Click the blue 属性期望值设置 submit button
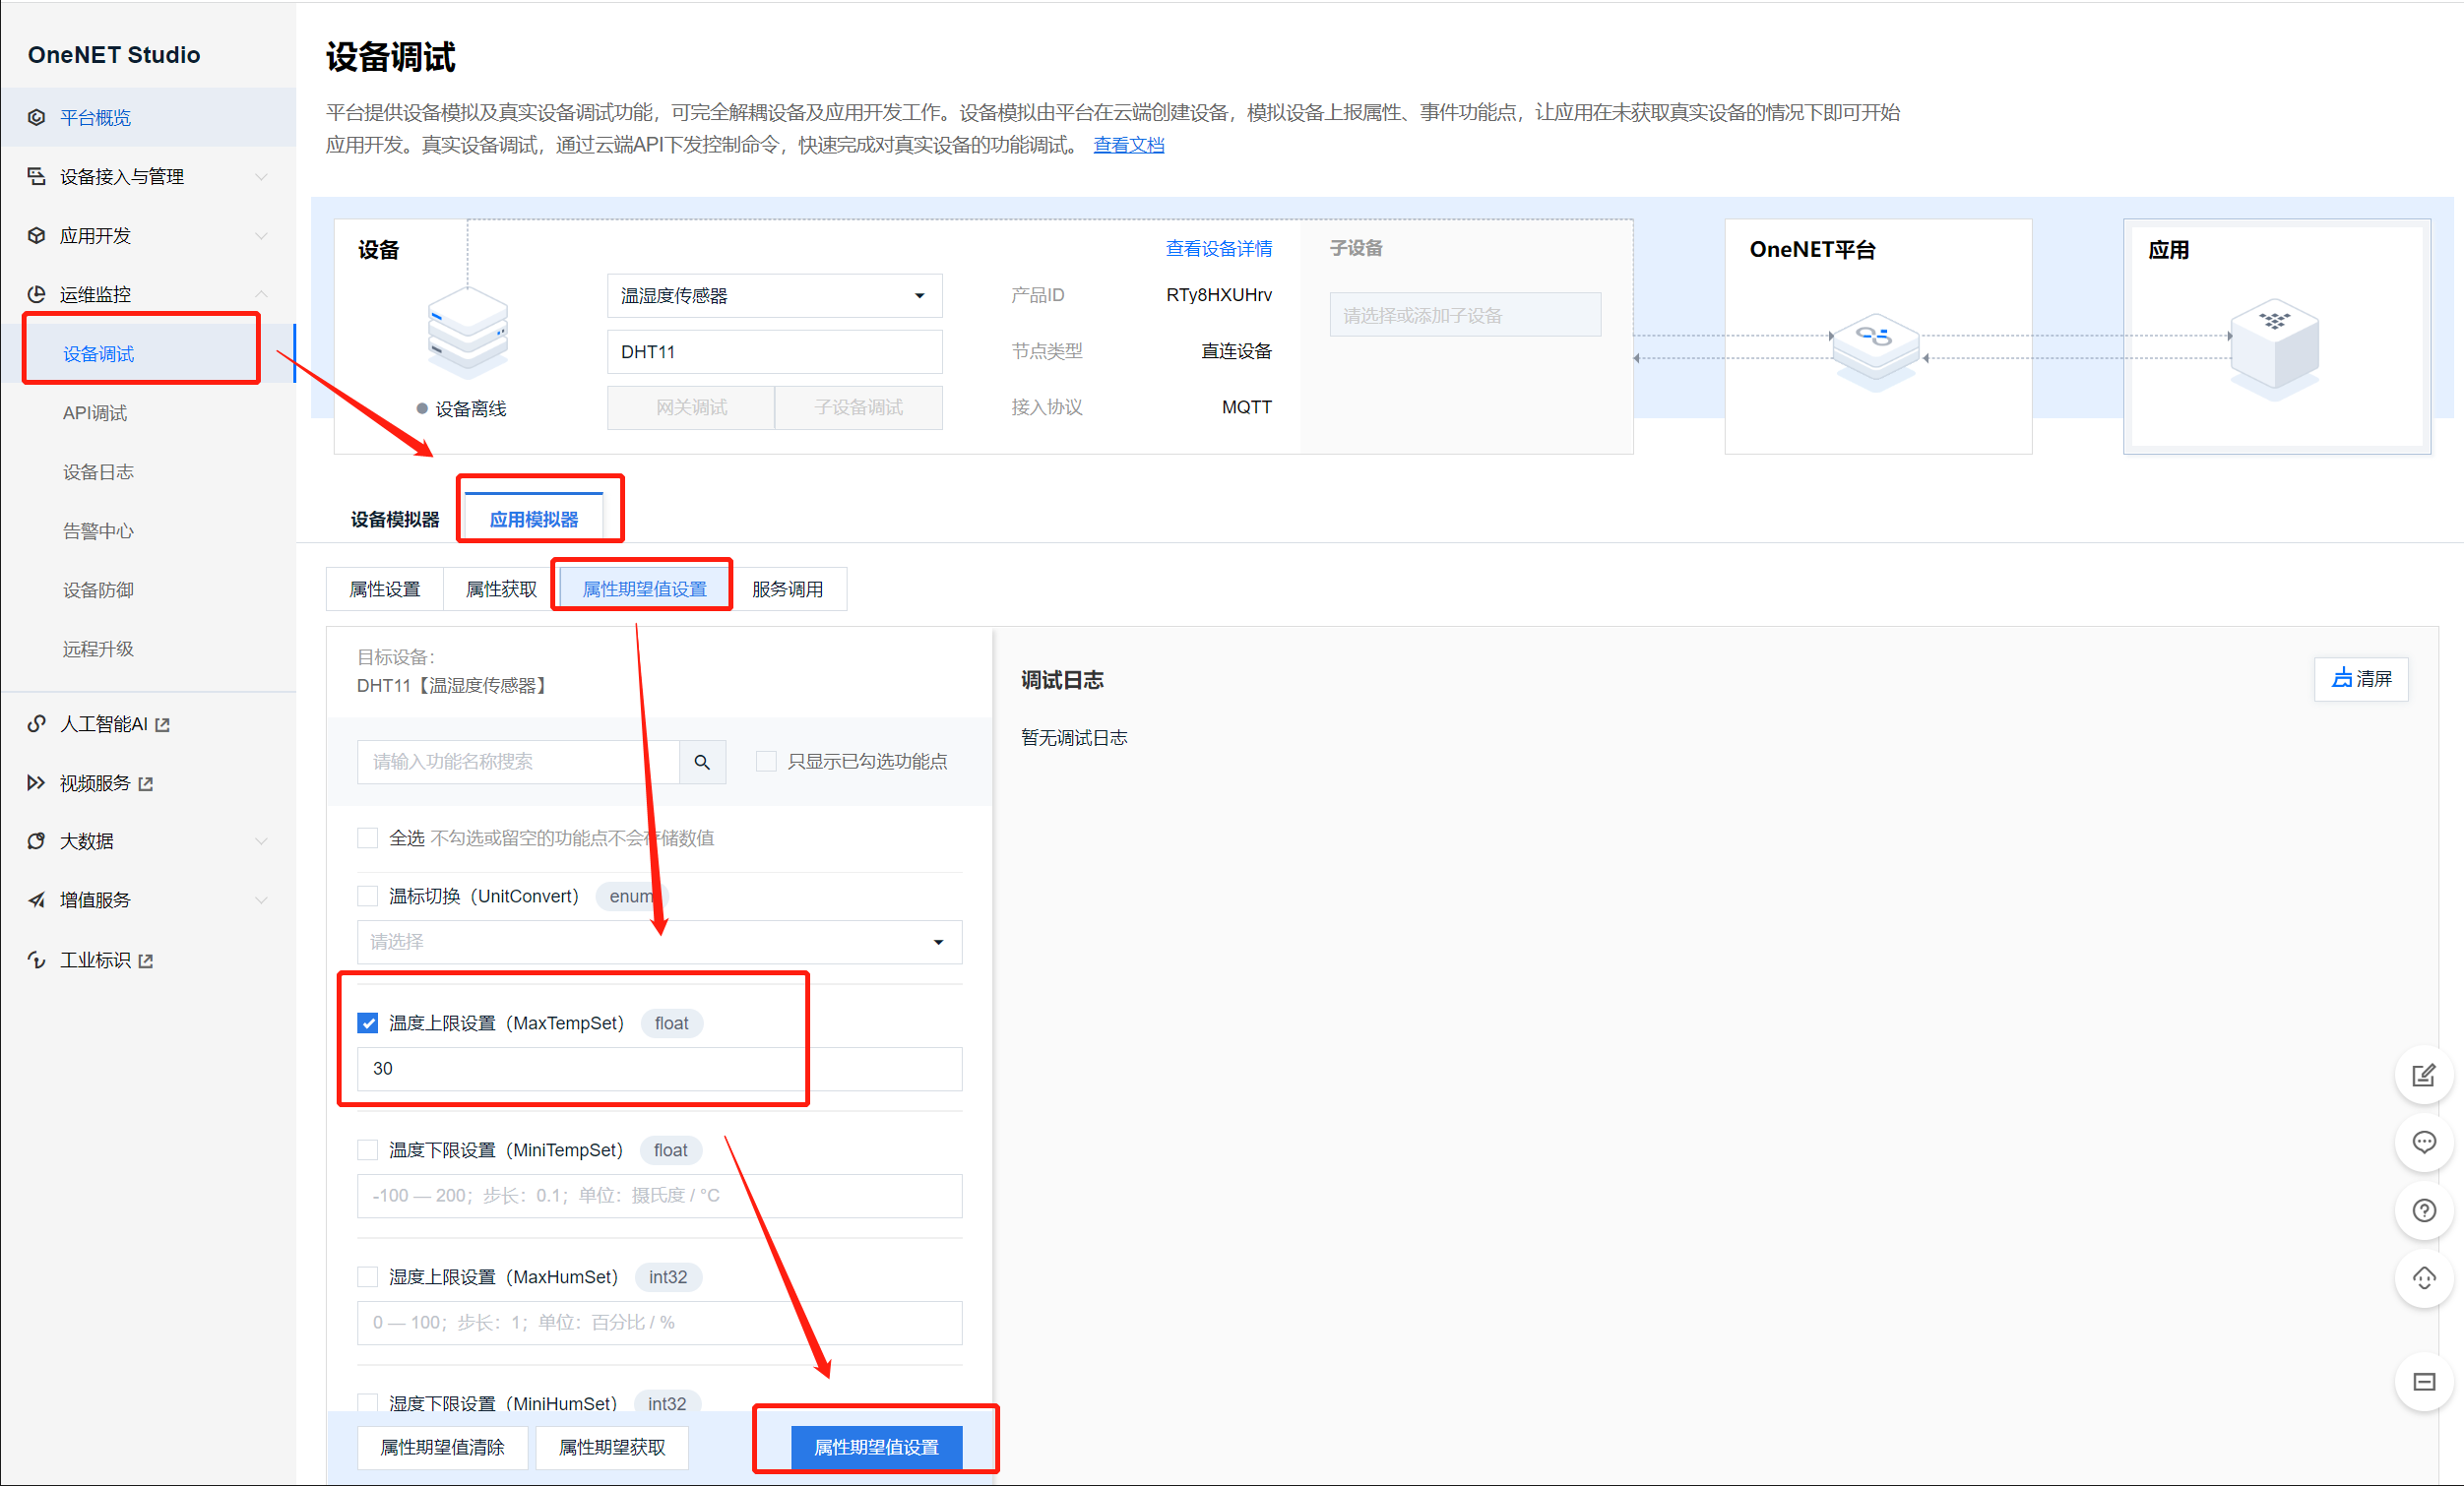 pos(876,1447)
